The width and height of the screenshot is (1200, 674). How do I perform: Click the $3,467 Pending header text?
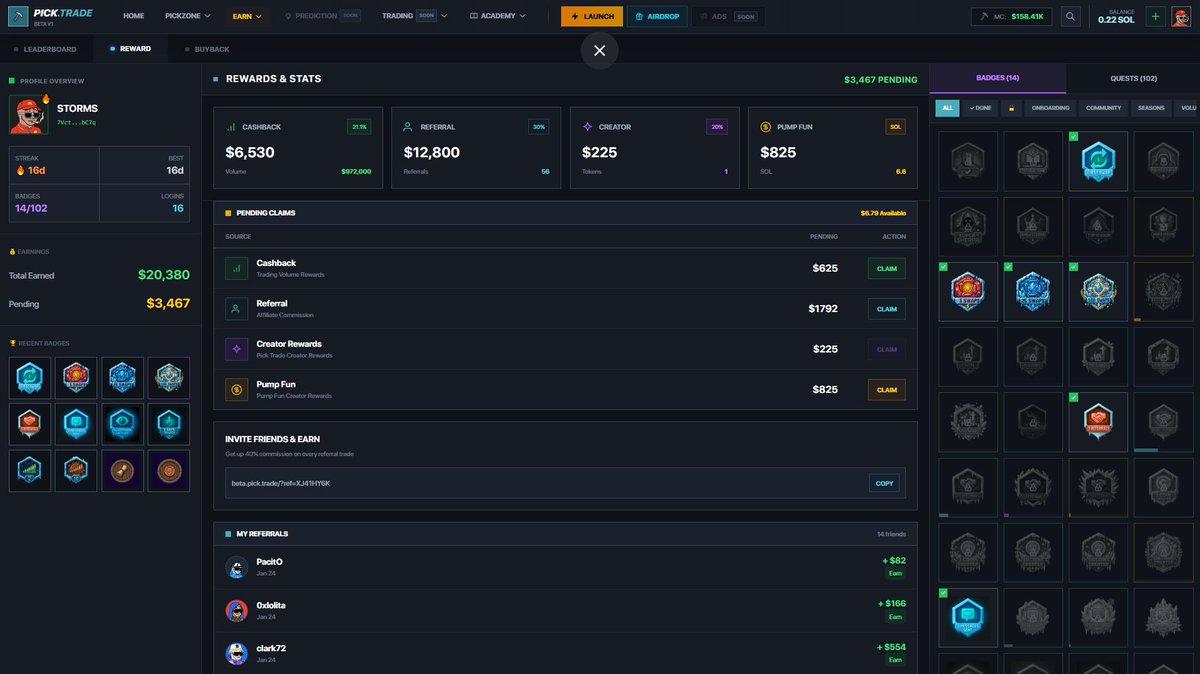pos(881,79)
